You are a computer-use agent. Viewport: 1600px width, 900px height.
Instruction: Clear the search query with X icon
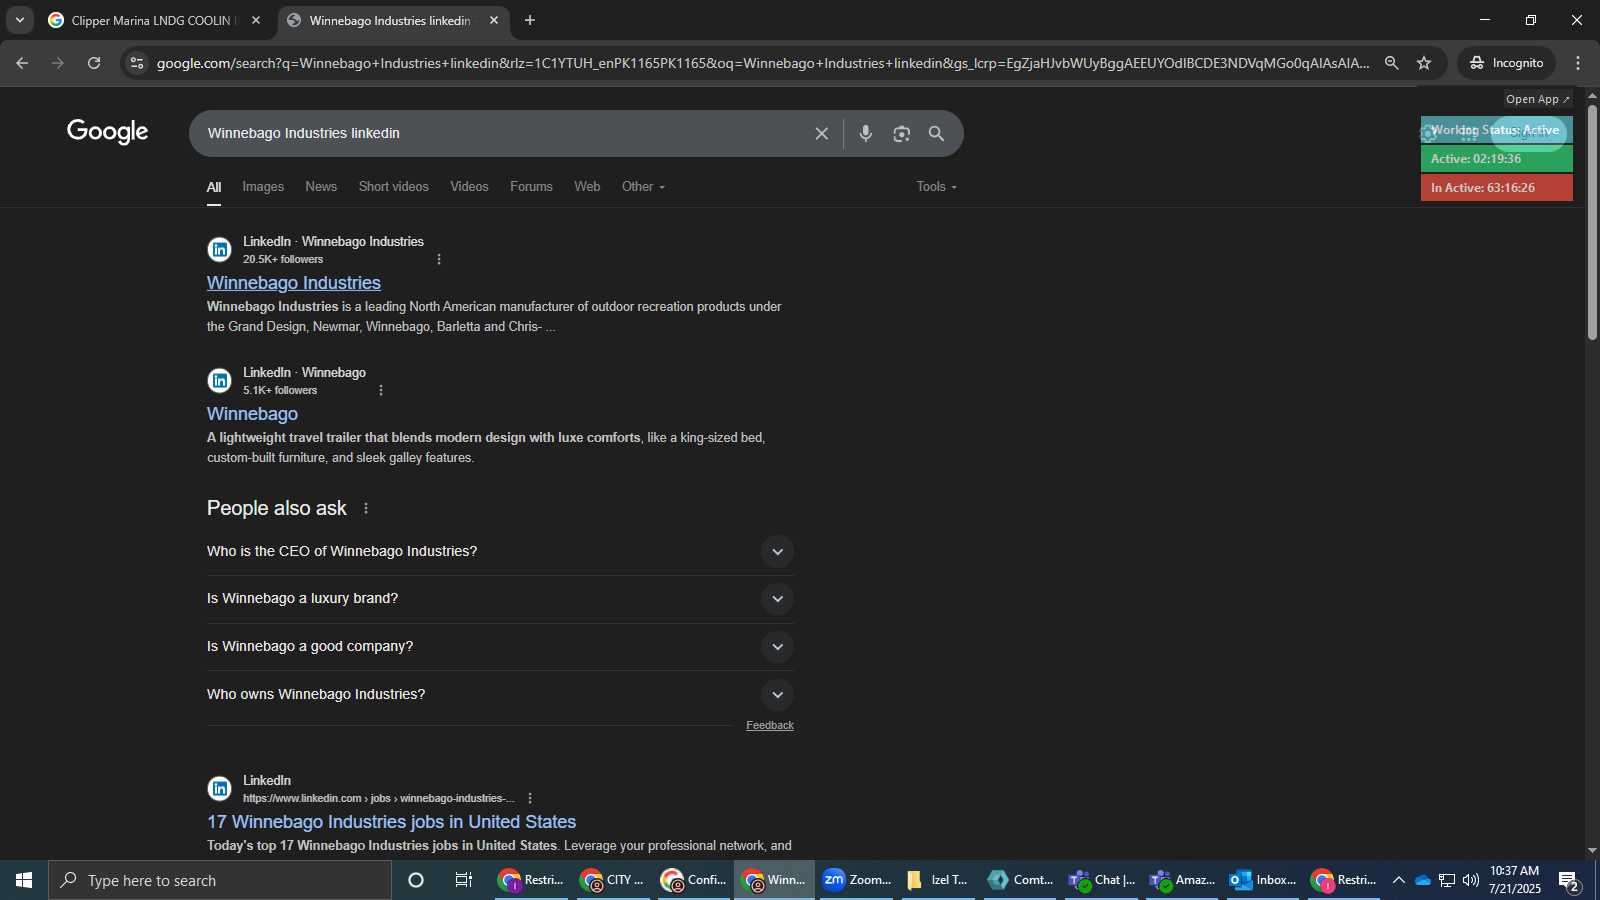click(x=821, y=133)
